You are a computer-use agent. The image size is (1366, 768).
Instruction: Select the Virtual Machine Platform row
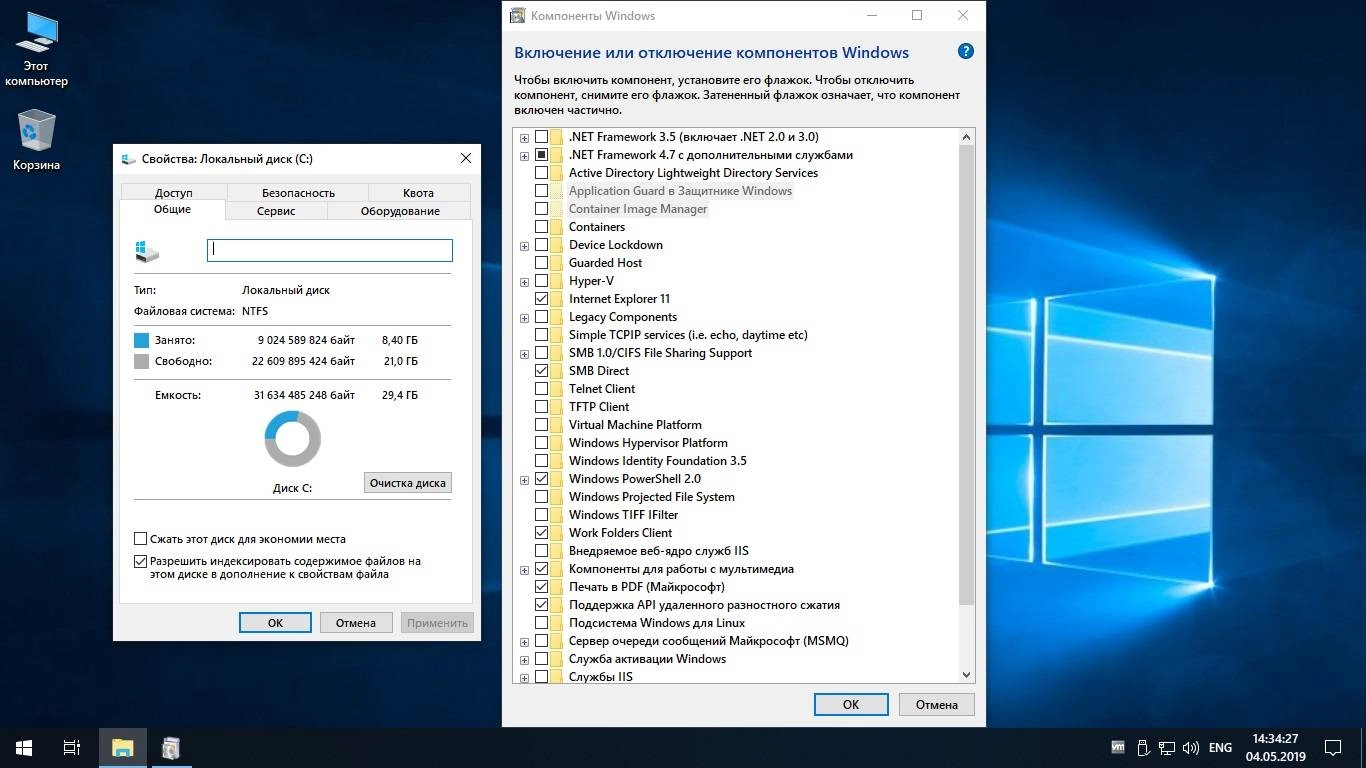coord(635,425)
